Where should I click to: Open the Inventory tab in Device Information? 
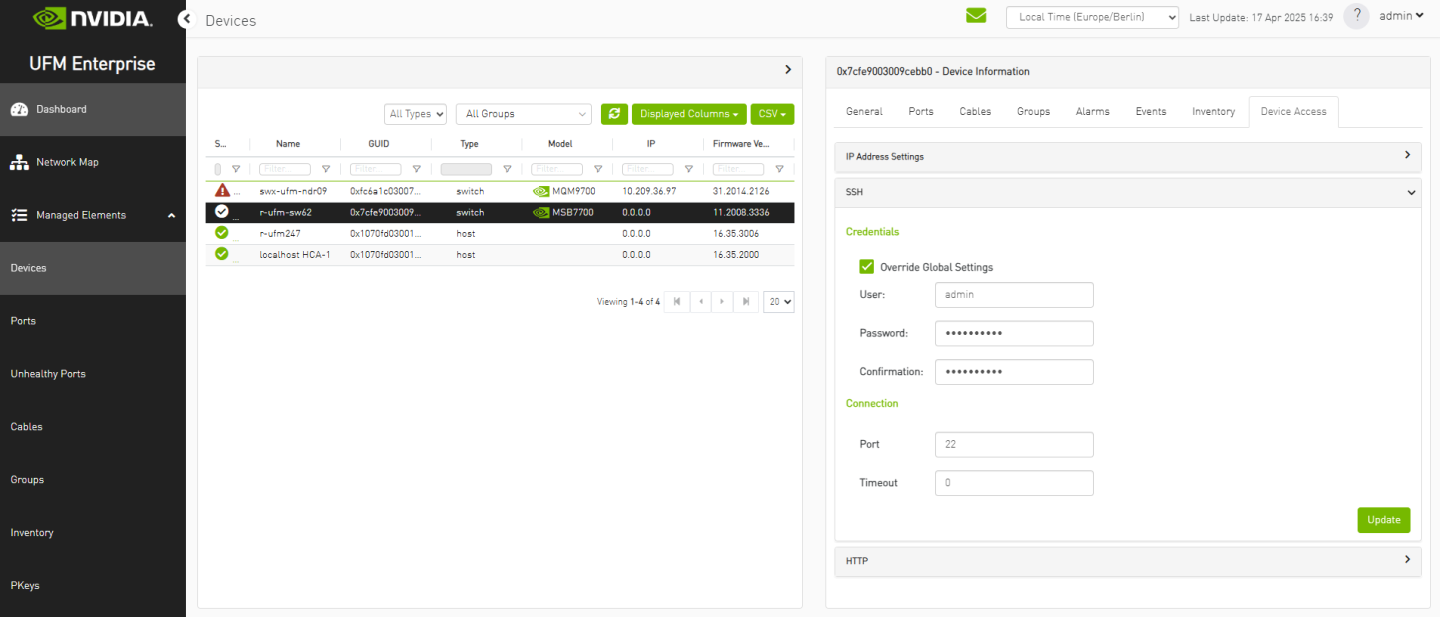pyautogui.click(x=1213, y=112)
